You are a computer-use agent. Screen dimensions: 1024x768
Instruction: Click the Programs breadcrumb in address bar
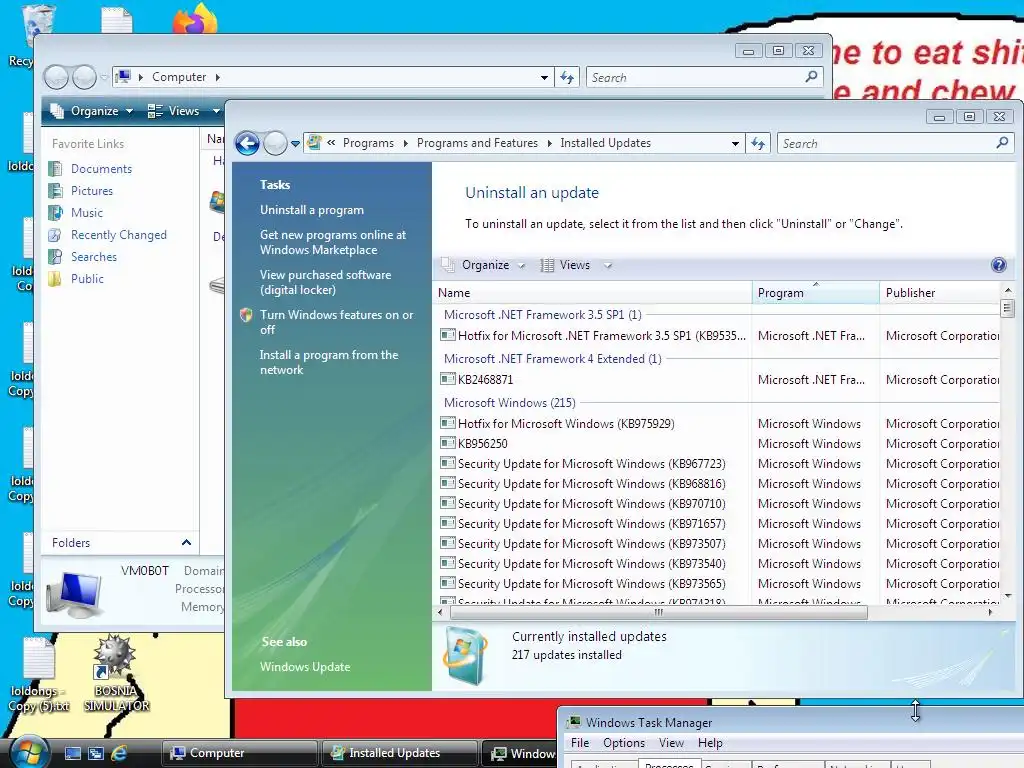(x=368, y=143)
